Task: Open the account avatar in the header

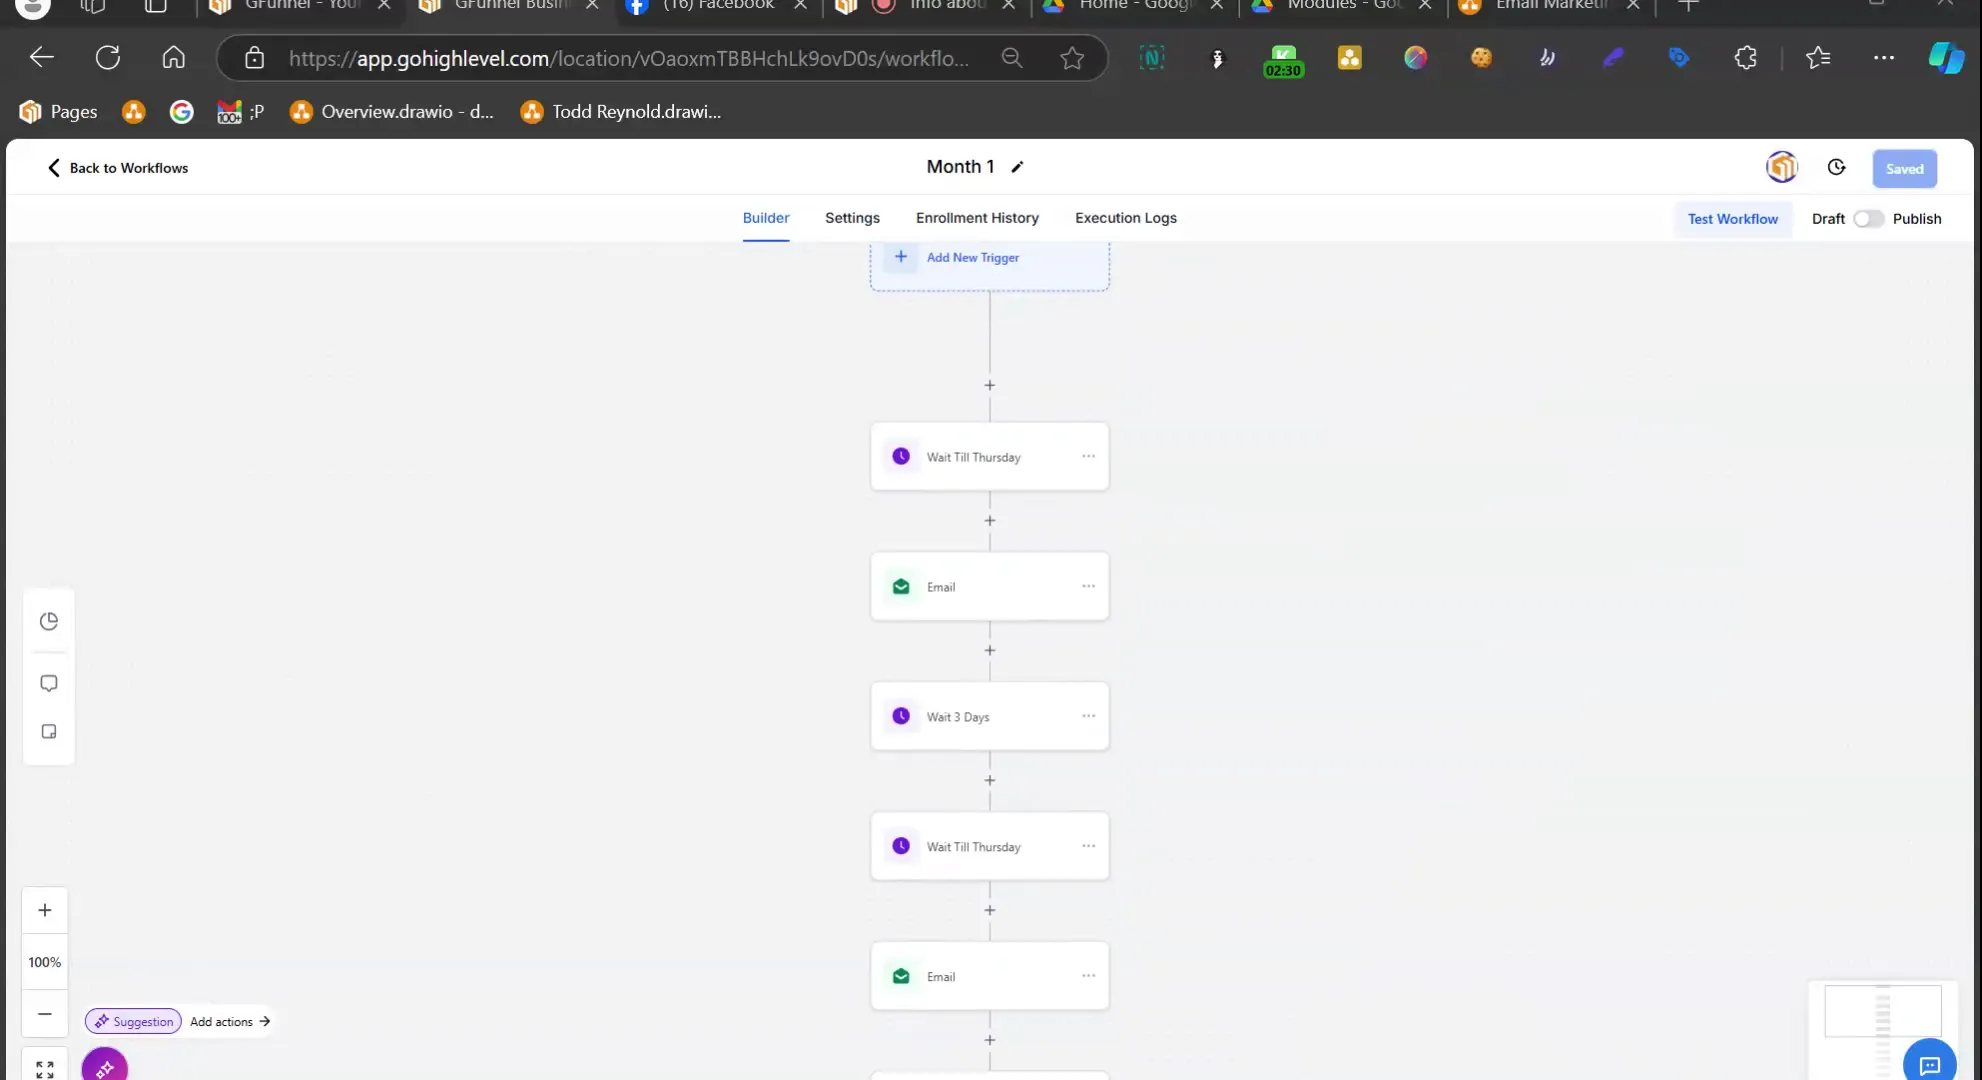Action: (x=1781, y=167)
